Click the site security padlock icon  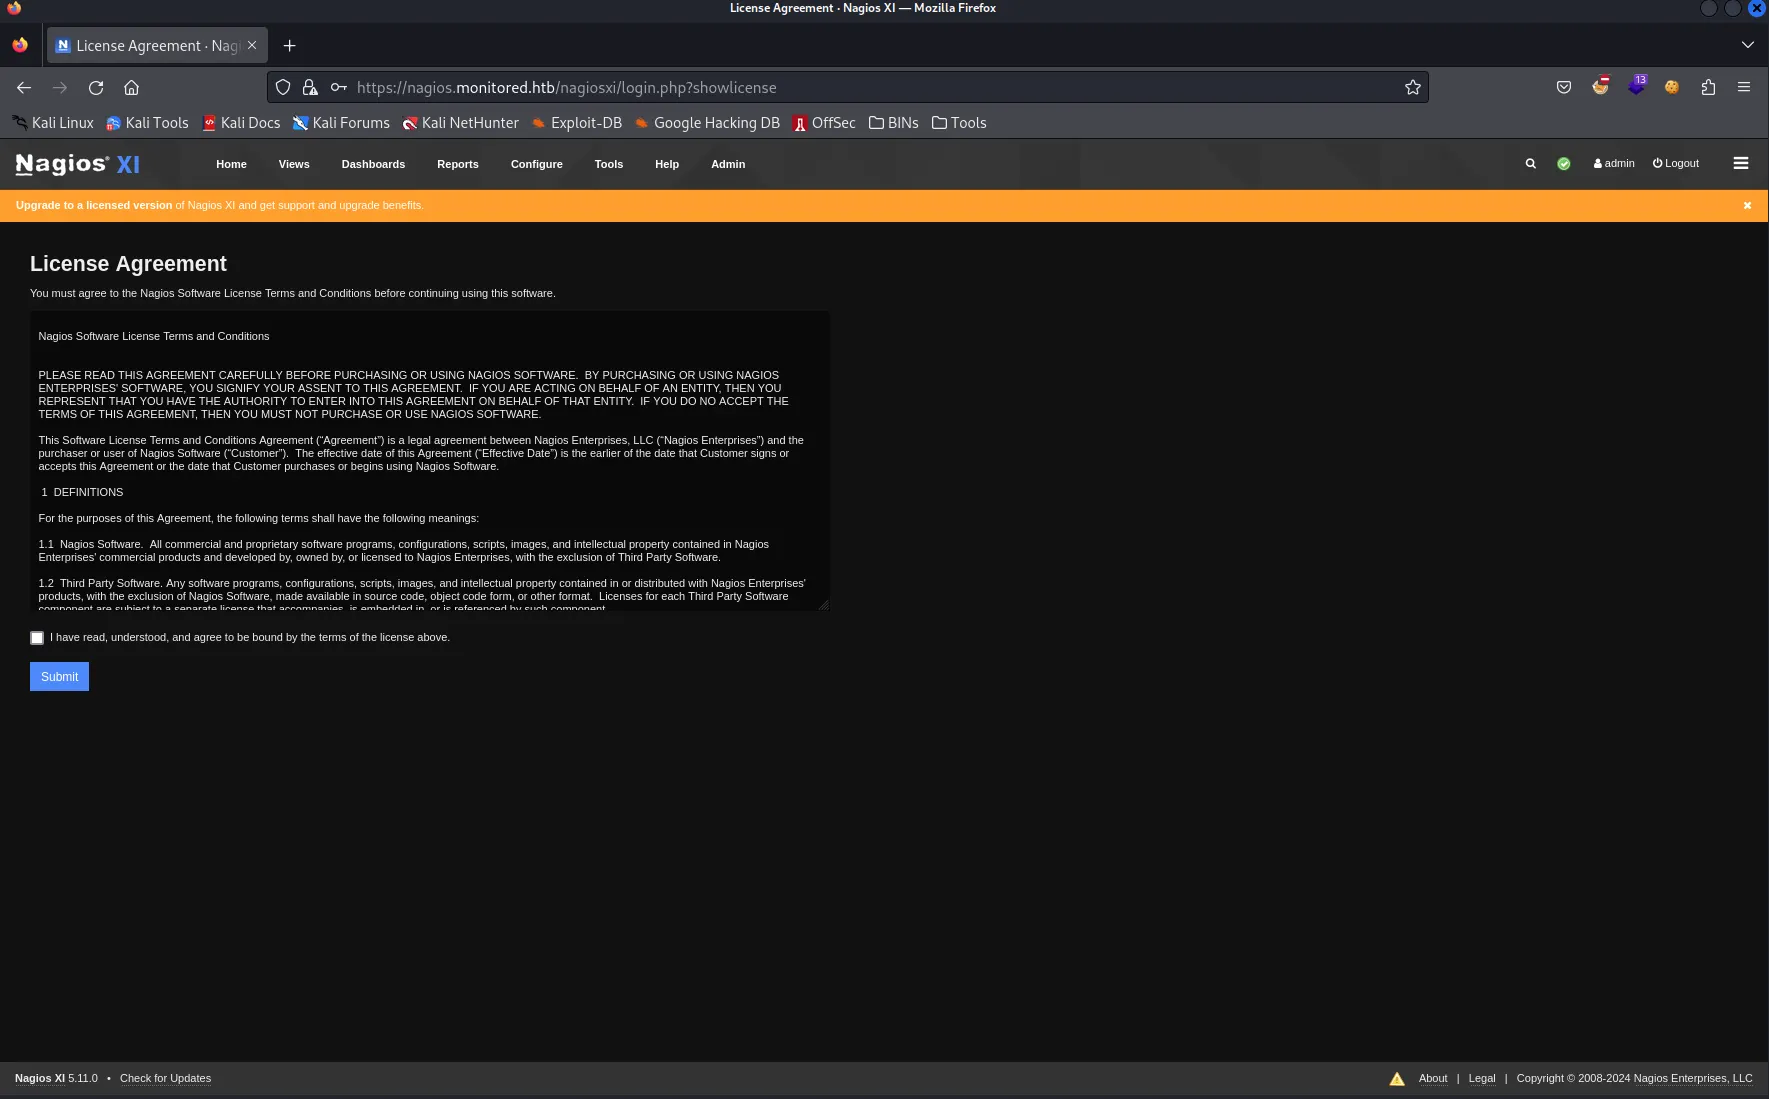pos(310,88)
